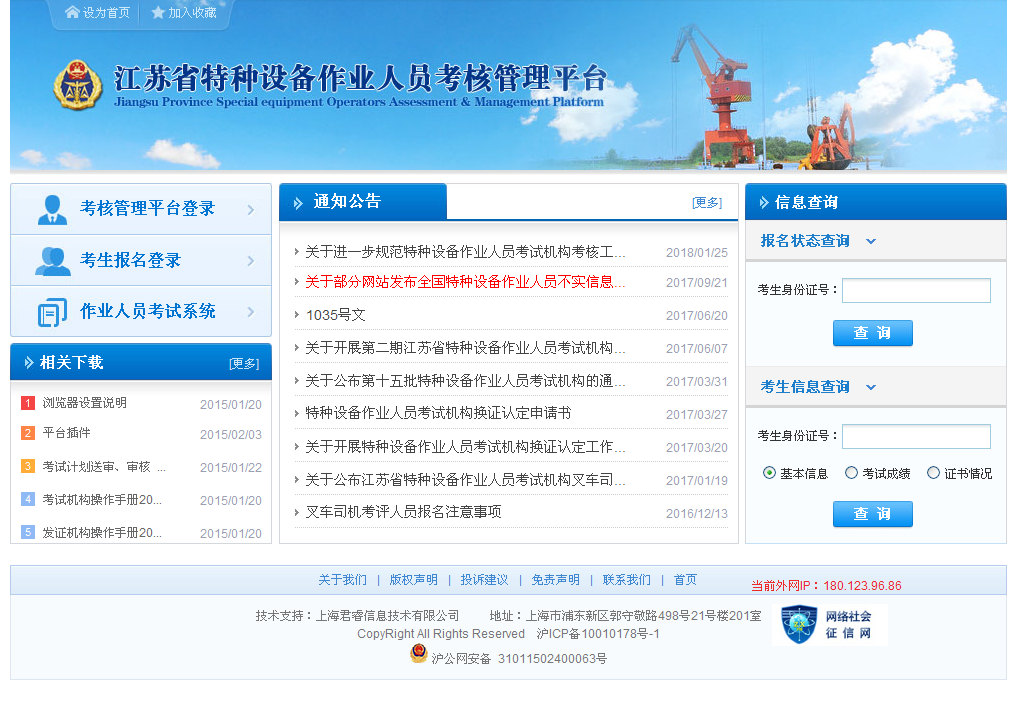Image resolution: width=1030 pixels, height=710 pixels.
Task: Click 考生身份证号 field under 考生信息查询
Action: (x=916, y=437)
